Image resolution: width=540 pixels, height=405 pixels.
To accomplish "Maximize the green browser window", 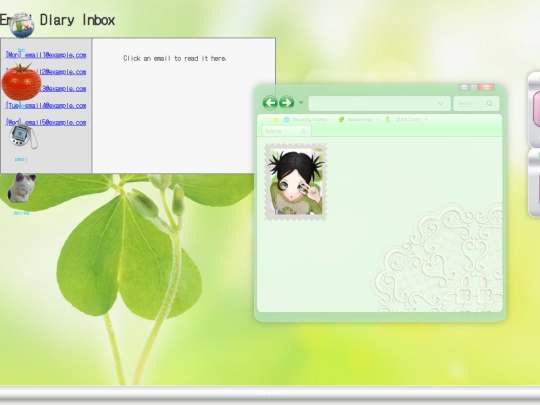I will coord(474,87).
